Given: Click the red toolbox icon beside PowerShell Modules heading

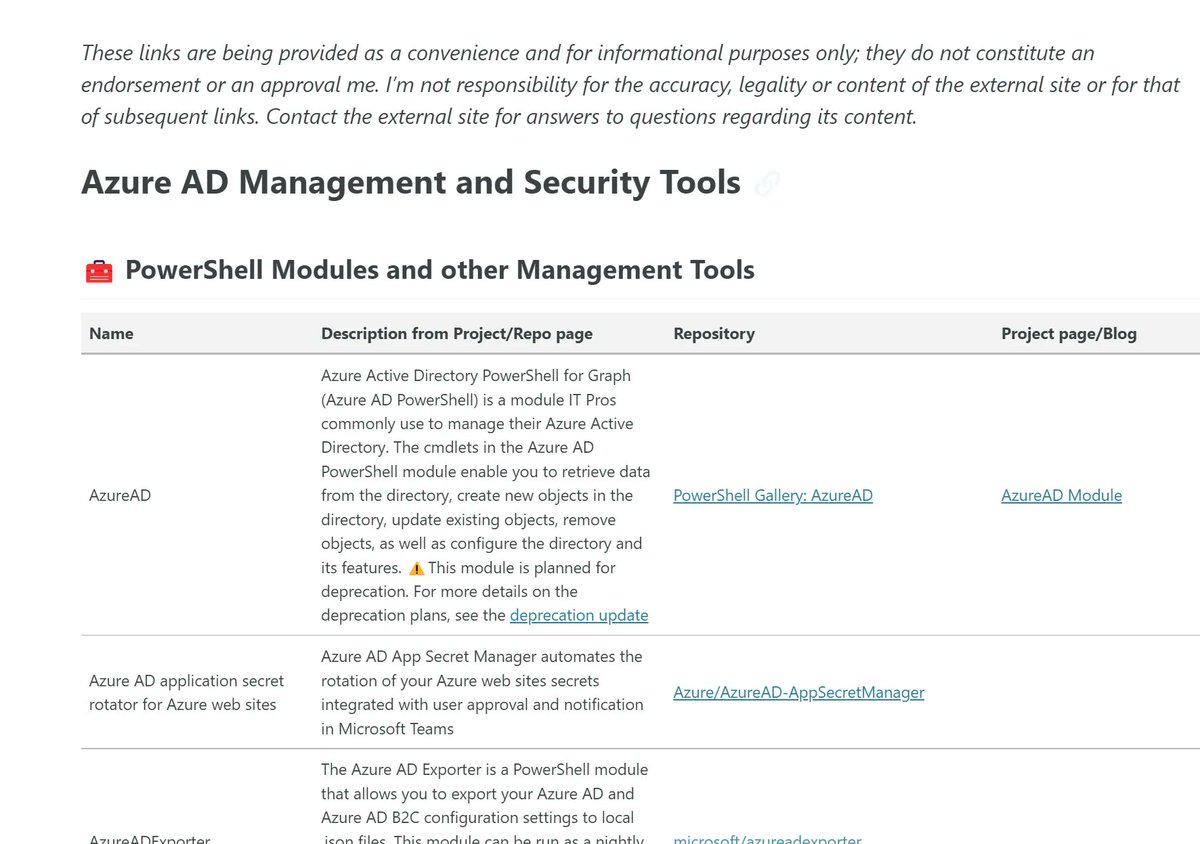Looking at the screenshot, I should click(x=99, y=271).
